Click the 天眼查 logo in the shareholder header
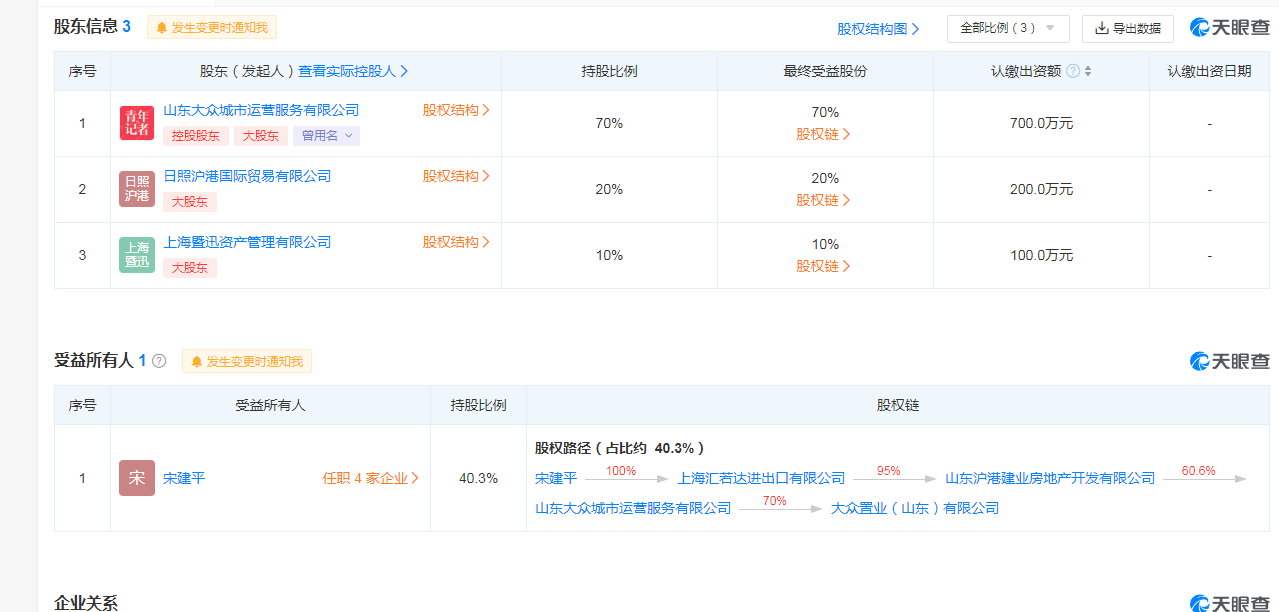Image resolution: width=1279 pixels, height=612 pixels. point(1229,28)
